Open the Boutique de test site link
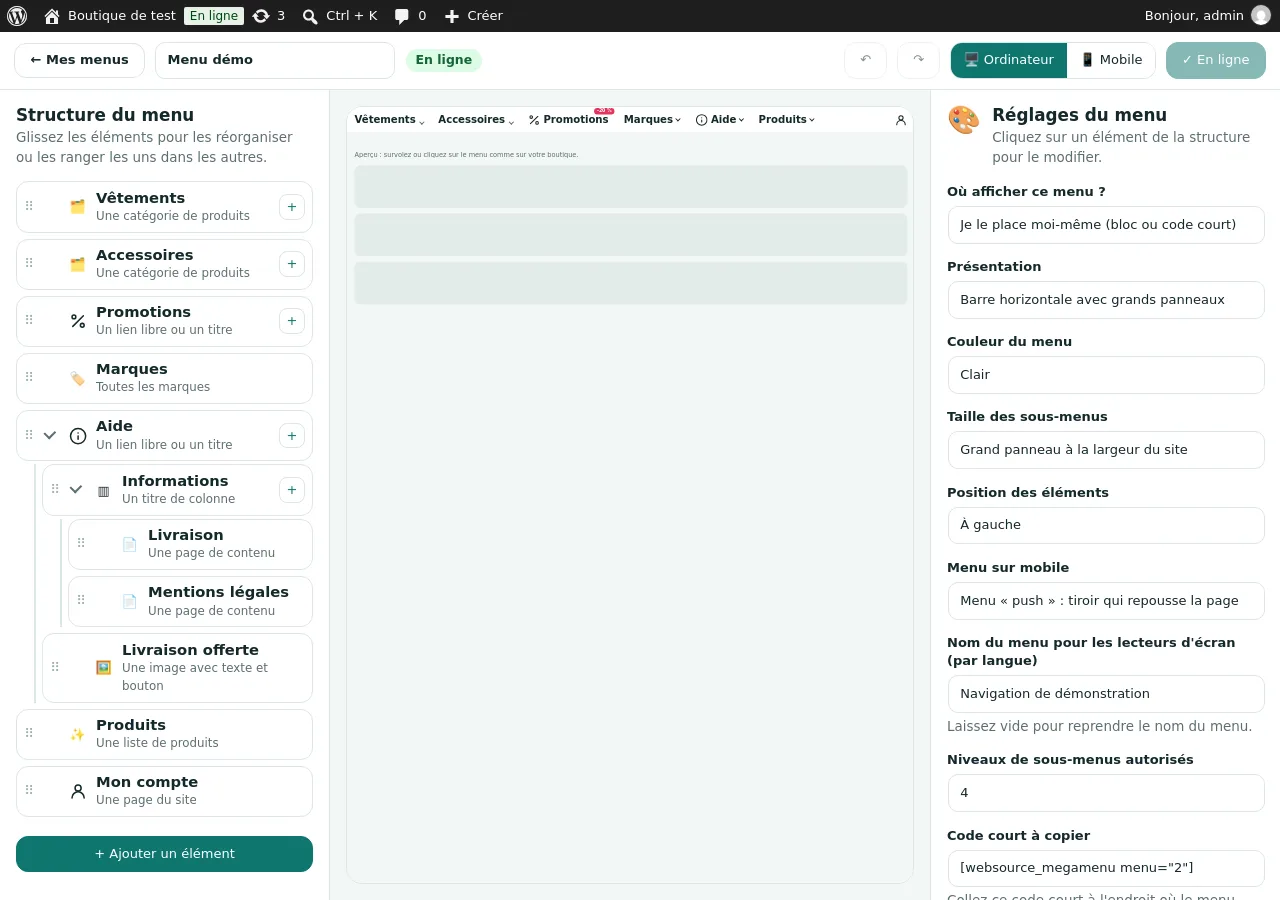 click(x=110, y=16)
